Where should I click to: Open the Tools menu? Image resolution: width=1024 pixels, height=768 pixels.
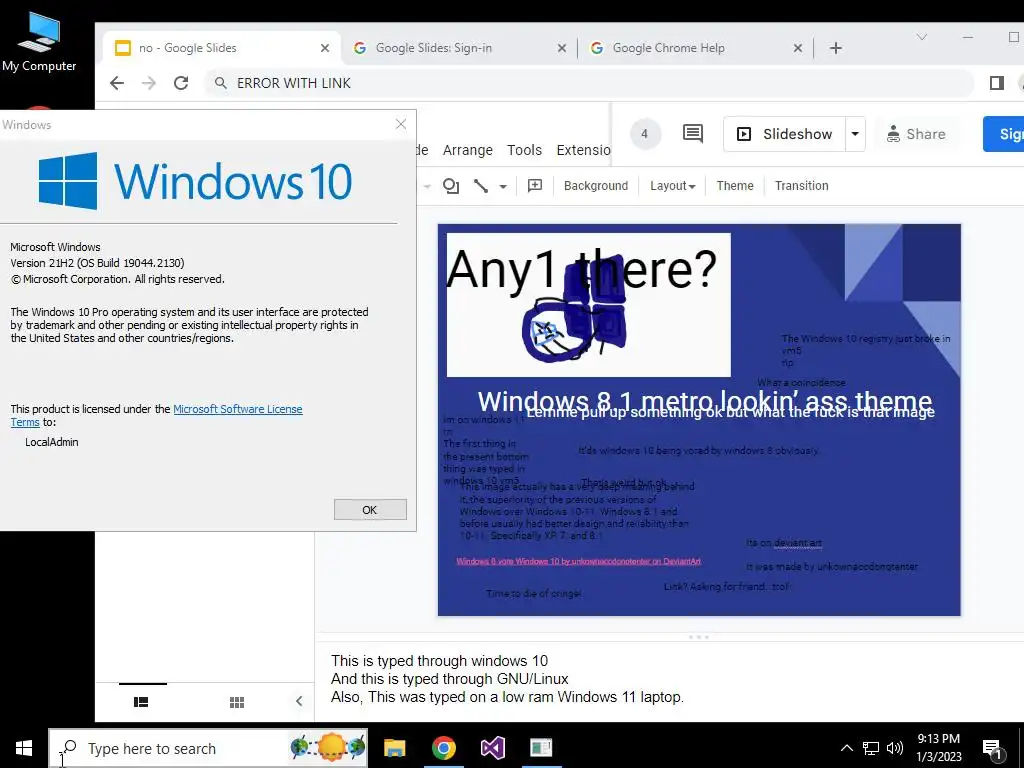tap(524, 150)
